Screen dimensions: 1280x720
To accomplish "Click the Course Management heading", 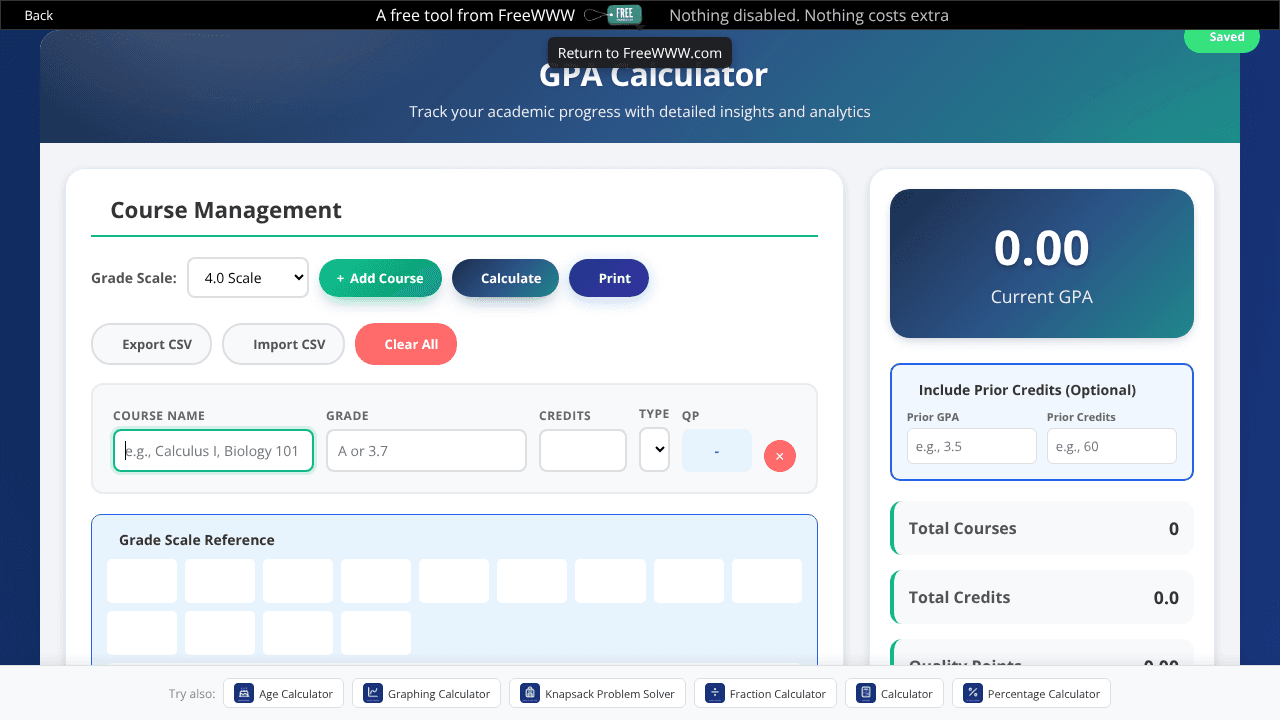I will 226,210.
